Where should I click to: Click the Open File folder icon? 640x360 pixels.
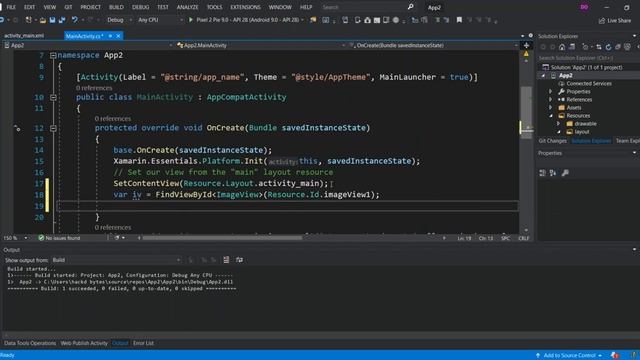(x=42, y=20)
